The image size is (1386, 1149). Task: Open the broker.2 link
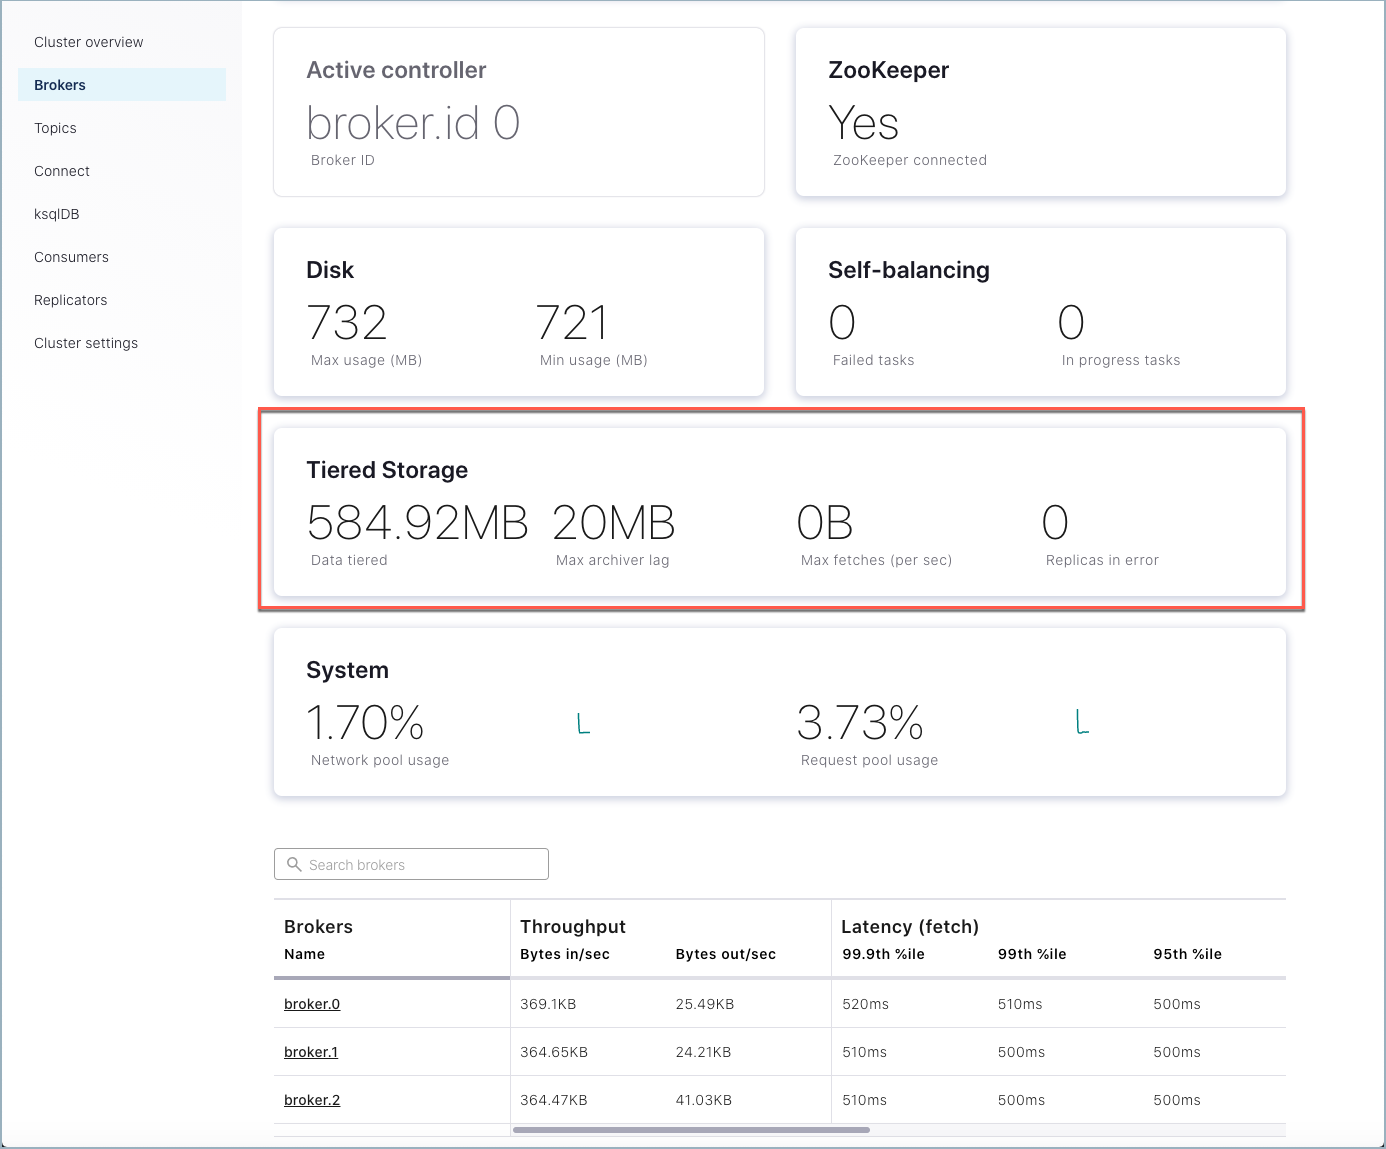click(312, 1100)
